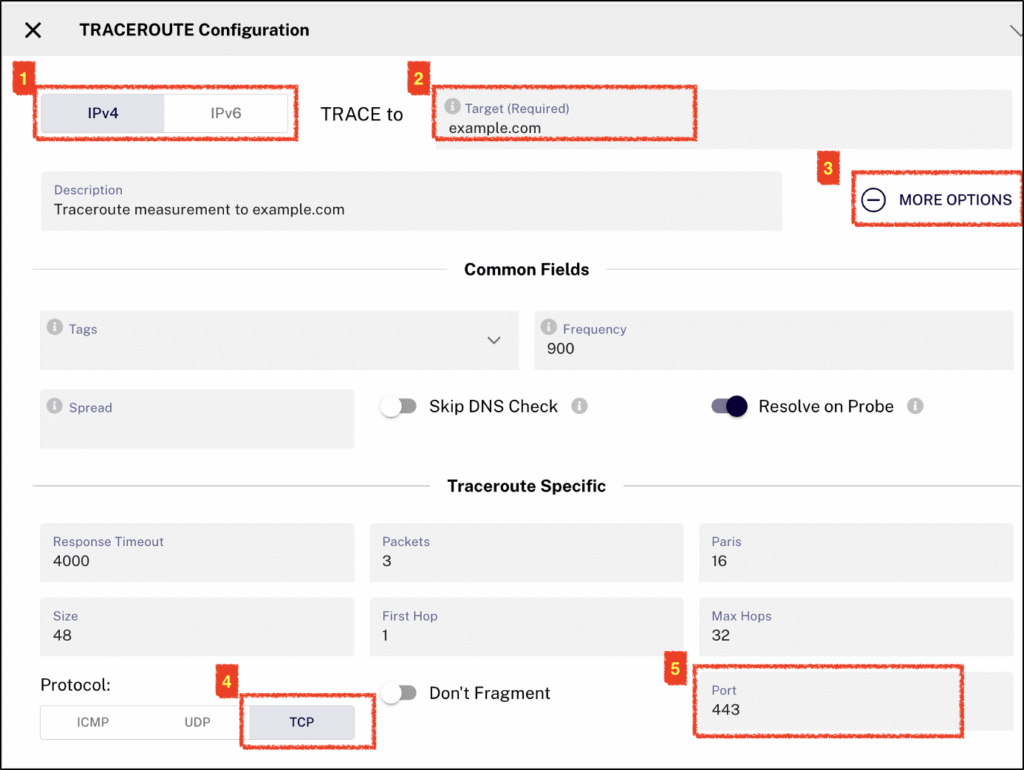The width and height of the screenshot is (1024, 770).
Task: Click info icon beside Skip DNS Check
Action: coord(579,406)
